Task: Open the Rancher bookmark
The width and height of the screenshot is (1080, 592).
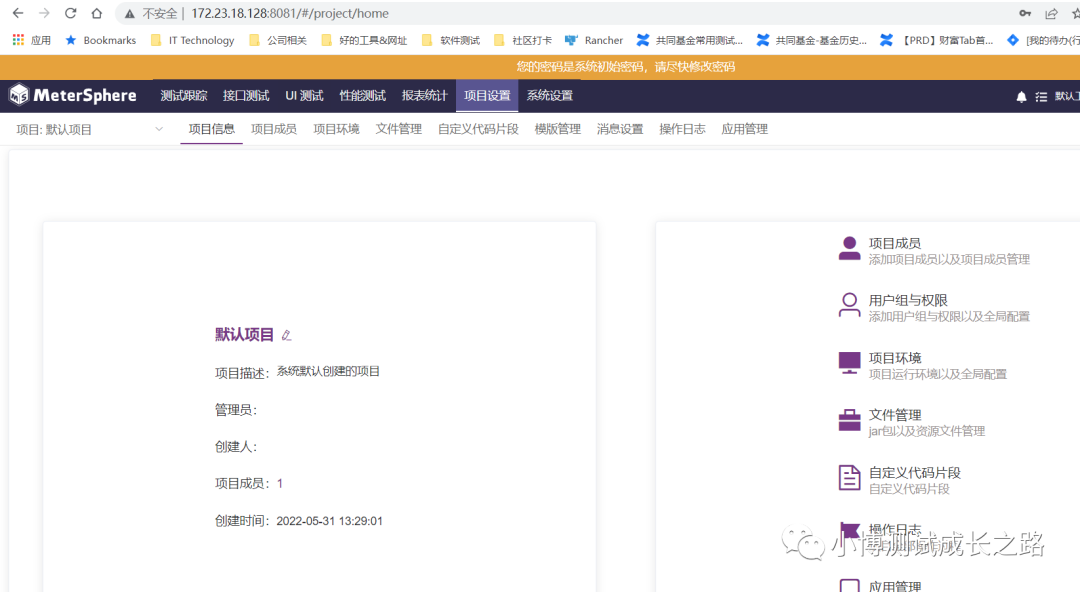Action: point(594,40)
